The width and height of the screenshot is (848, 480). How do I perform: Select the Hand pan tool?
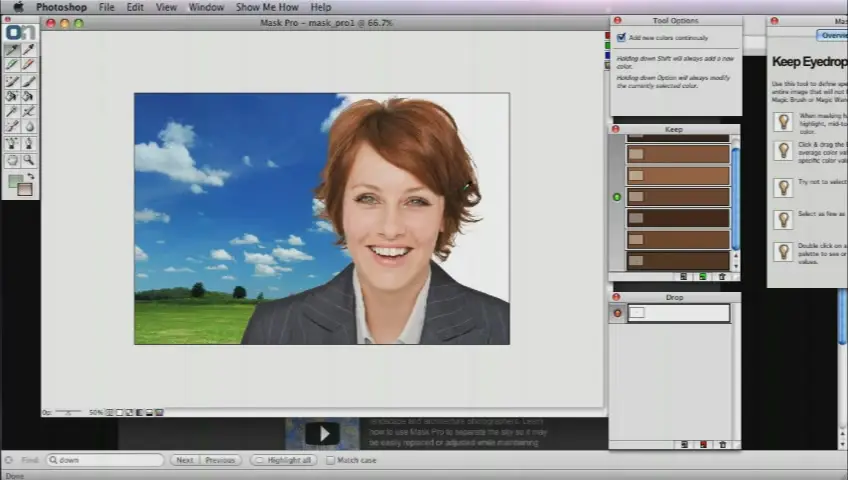point(12,160)
